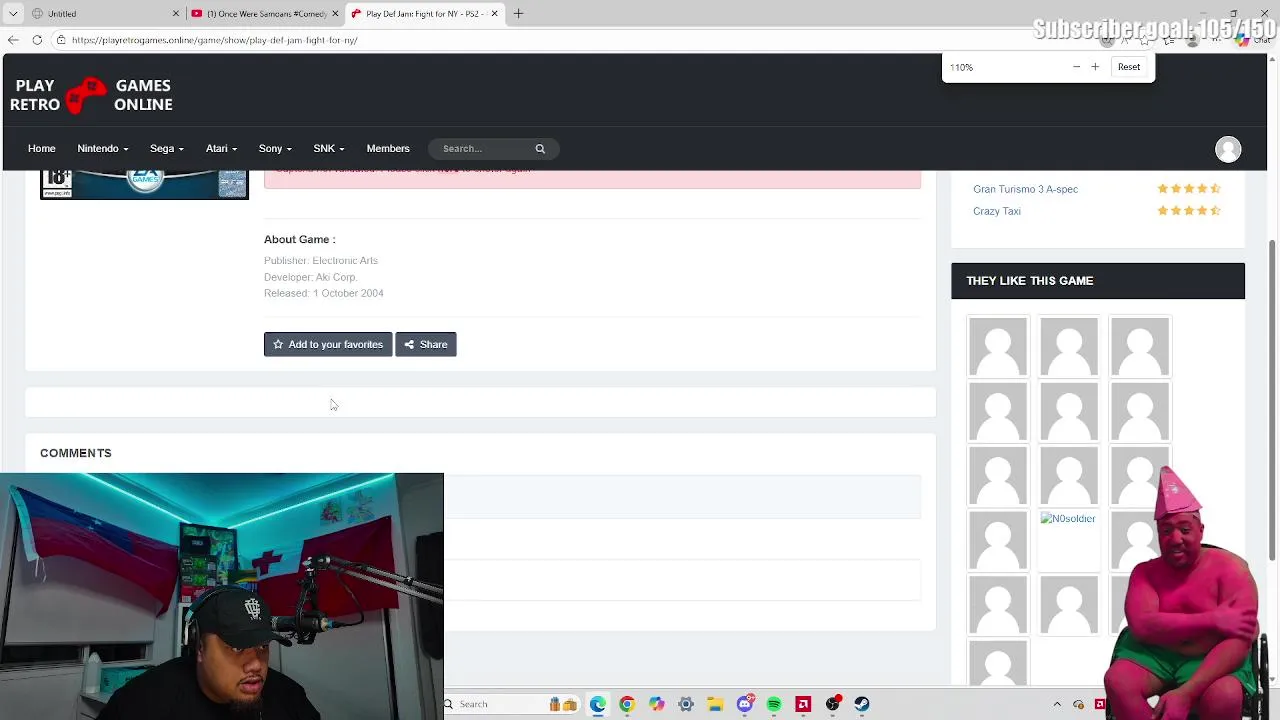The height and width of the screenshot is (720, 1280).
Task: Close the Once Were Samoans YouTube tab
Action: 335,14
